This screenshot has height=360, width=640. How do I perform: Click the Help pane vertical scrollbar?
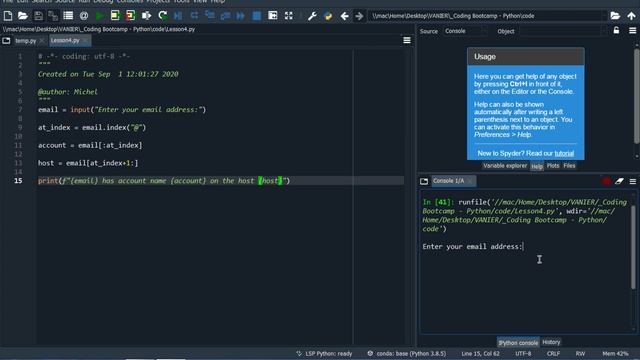coord(636,96)
